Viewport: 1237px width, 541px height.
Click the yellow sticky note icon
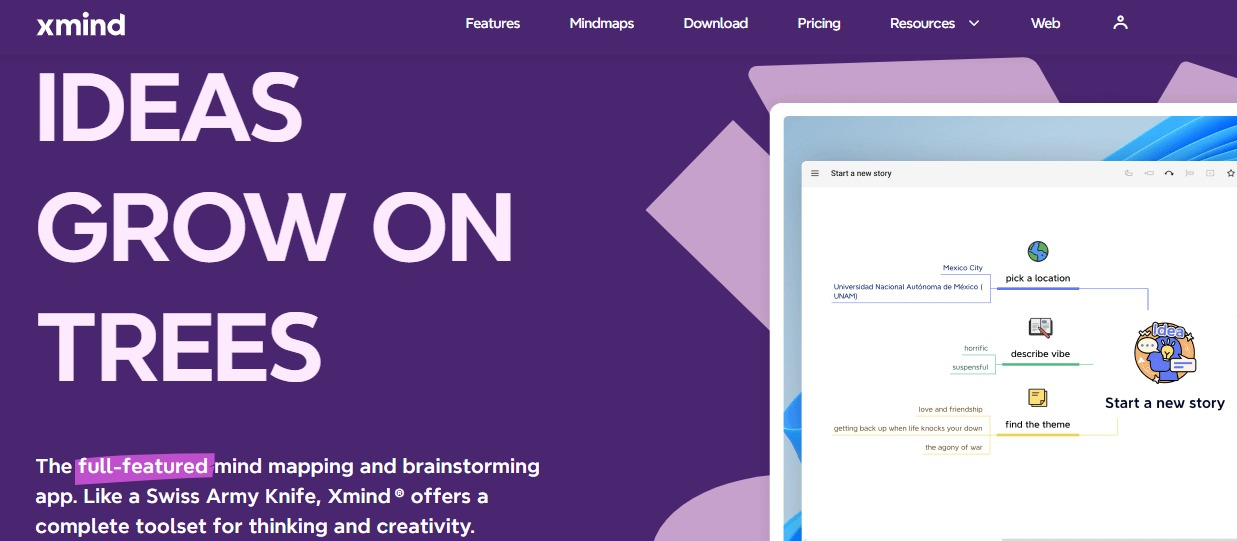click(x=1038, y=397)
